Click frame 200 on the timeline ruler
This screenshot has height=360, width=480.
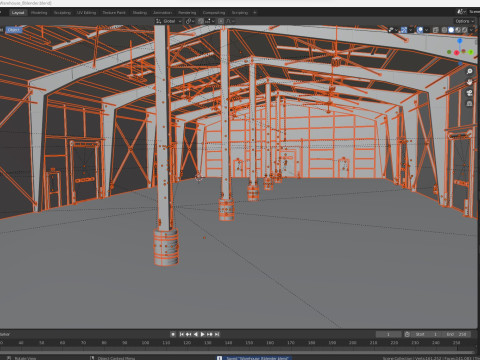point(353,343)
